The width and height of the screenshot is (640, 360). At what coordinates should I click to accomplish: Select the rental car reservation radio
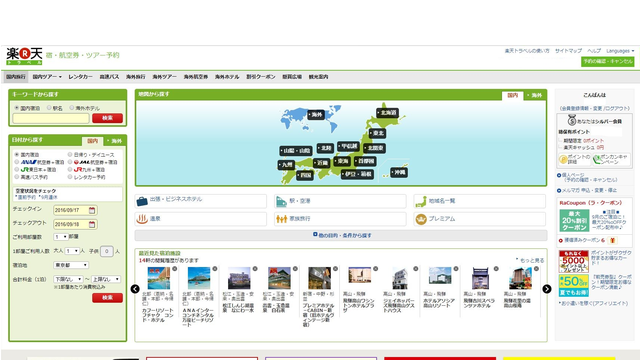[70, 177]
